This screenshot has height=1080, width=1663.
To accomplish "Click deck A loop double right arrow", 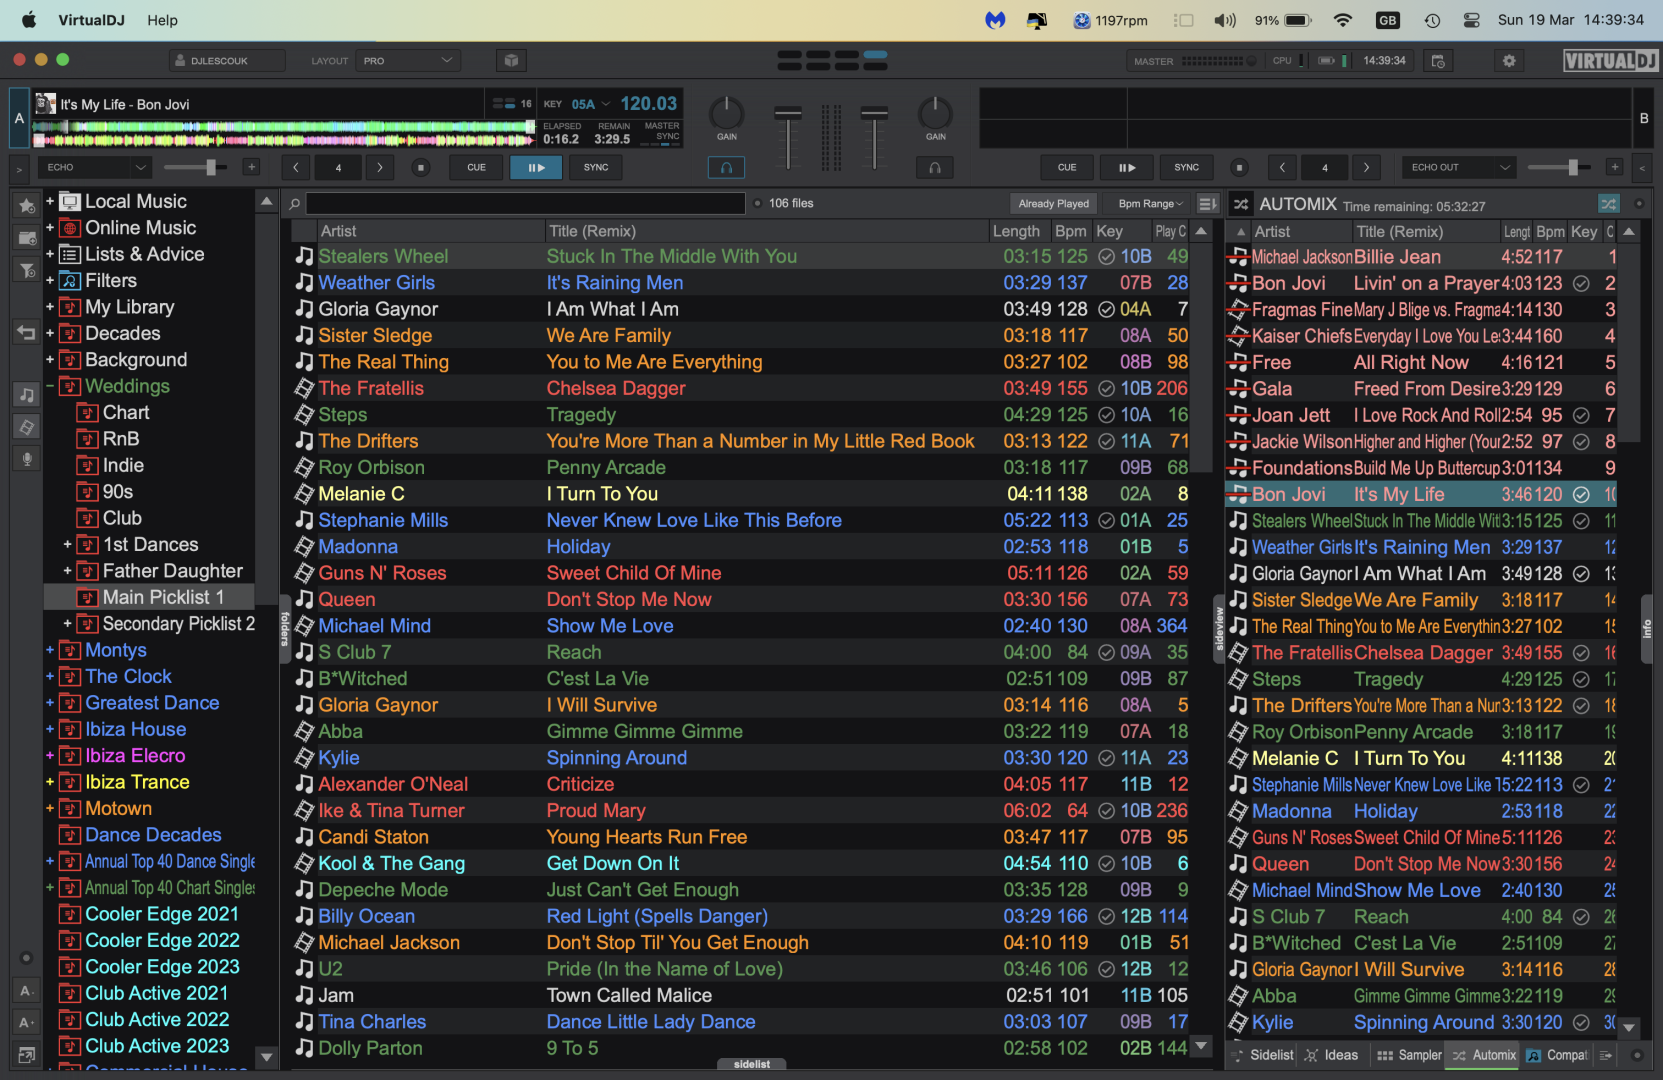I will pos(380,167).
